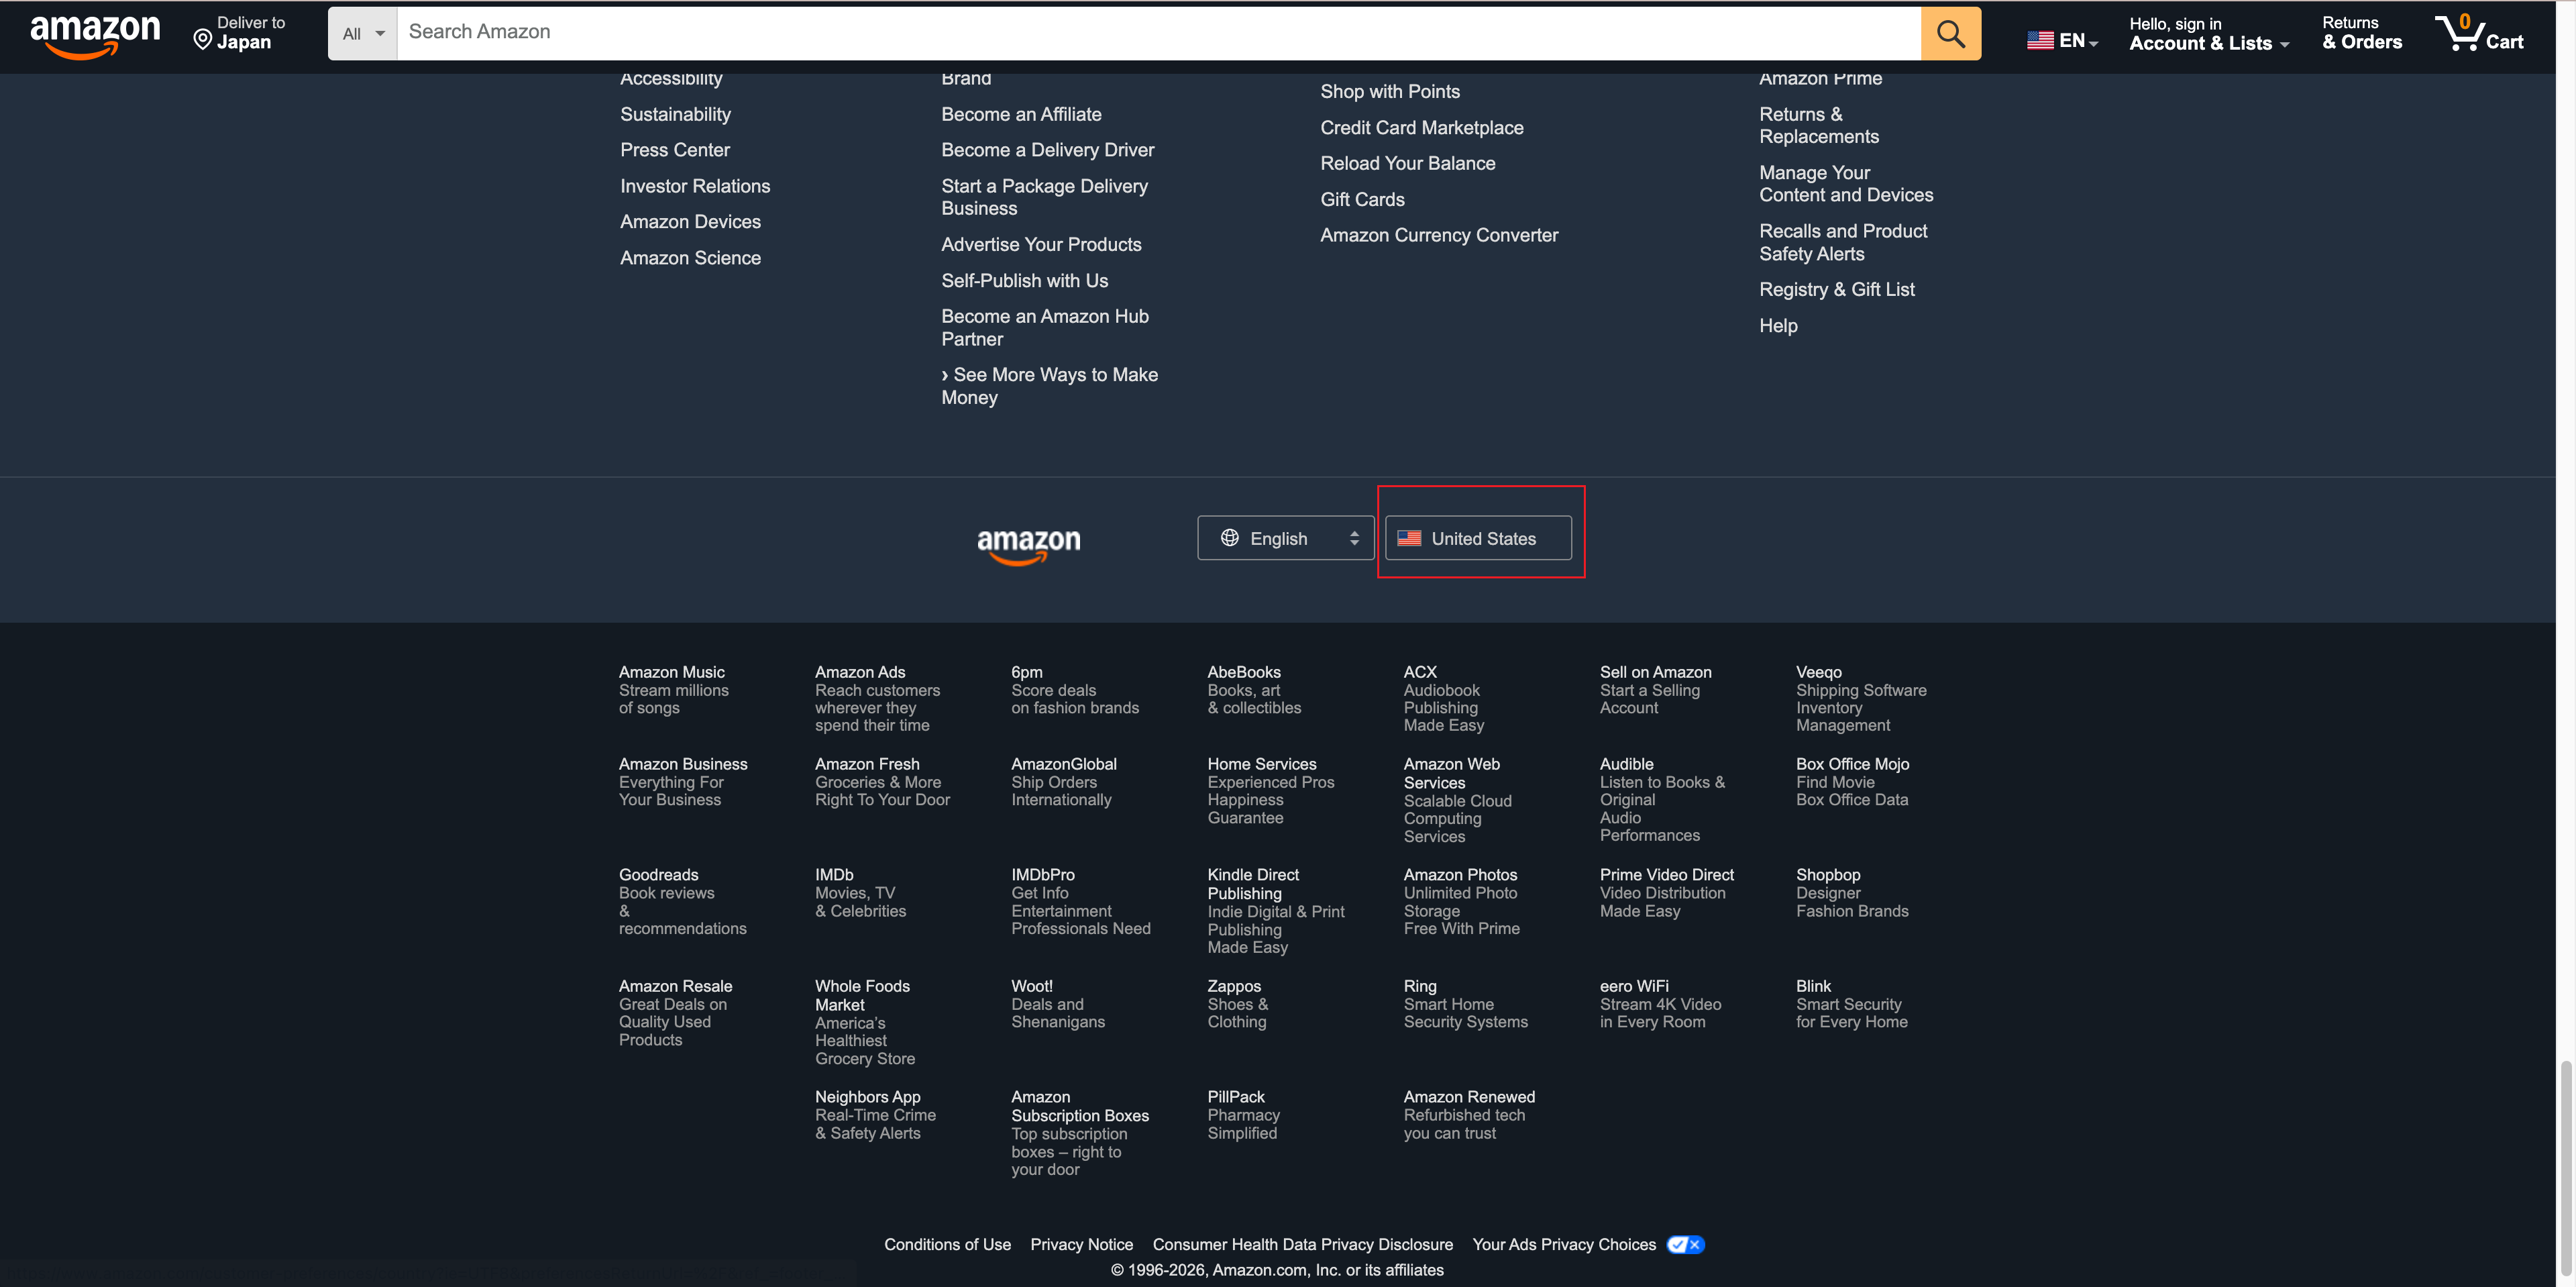2576x1287 pixels.
Task: Click See More Ways to Make Money
Action: 1049,386
